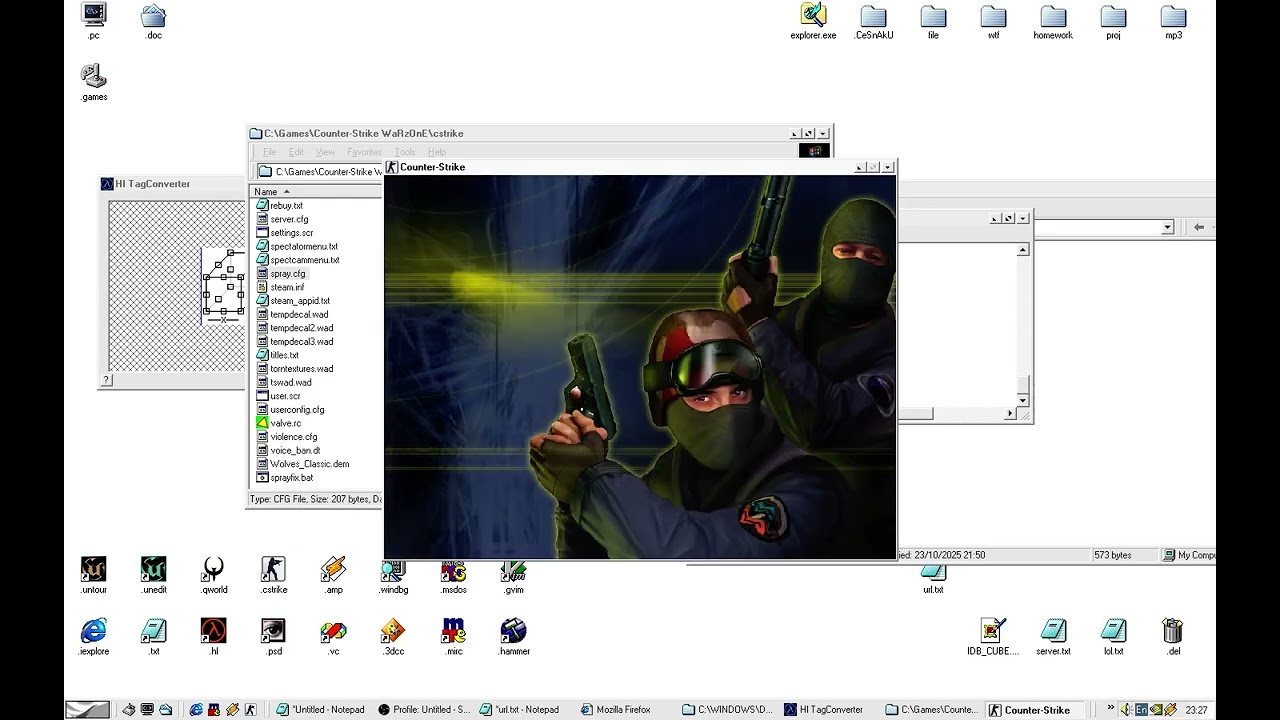Switch to Untitled - Notepad taskbar button
Screen dimensions: 1280x720
tap(320, 710)
